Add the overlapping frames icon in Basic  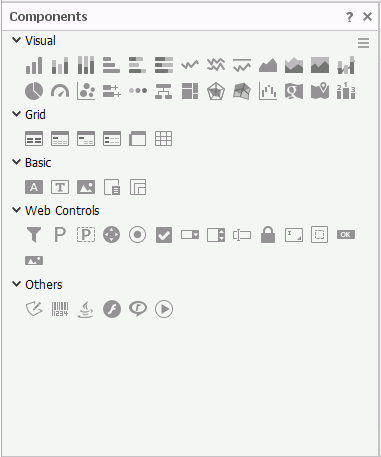pyautogui.click(x=138, y=187)
